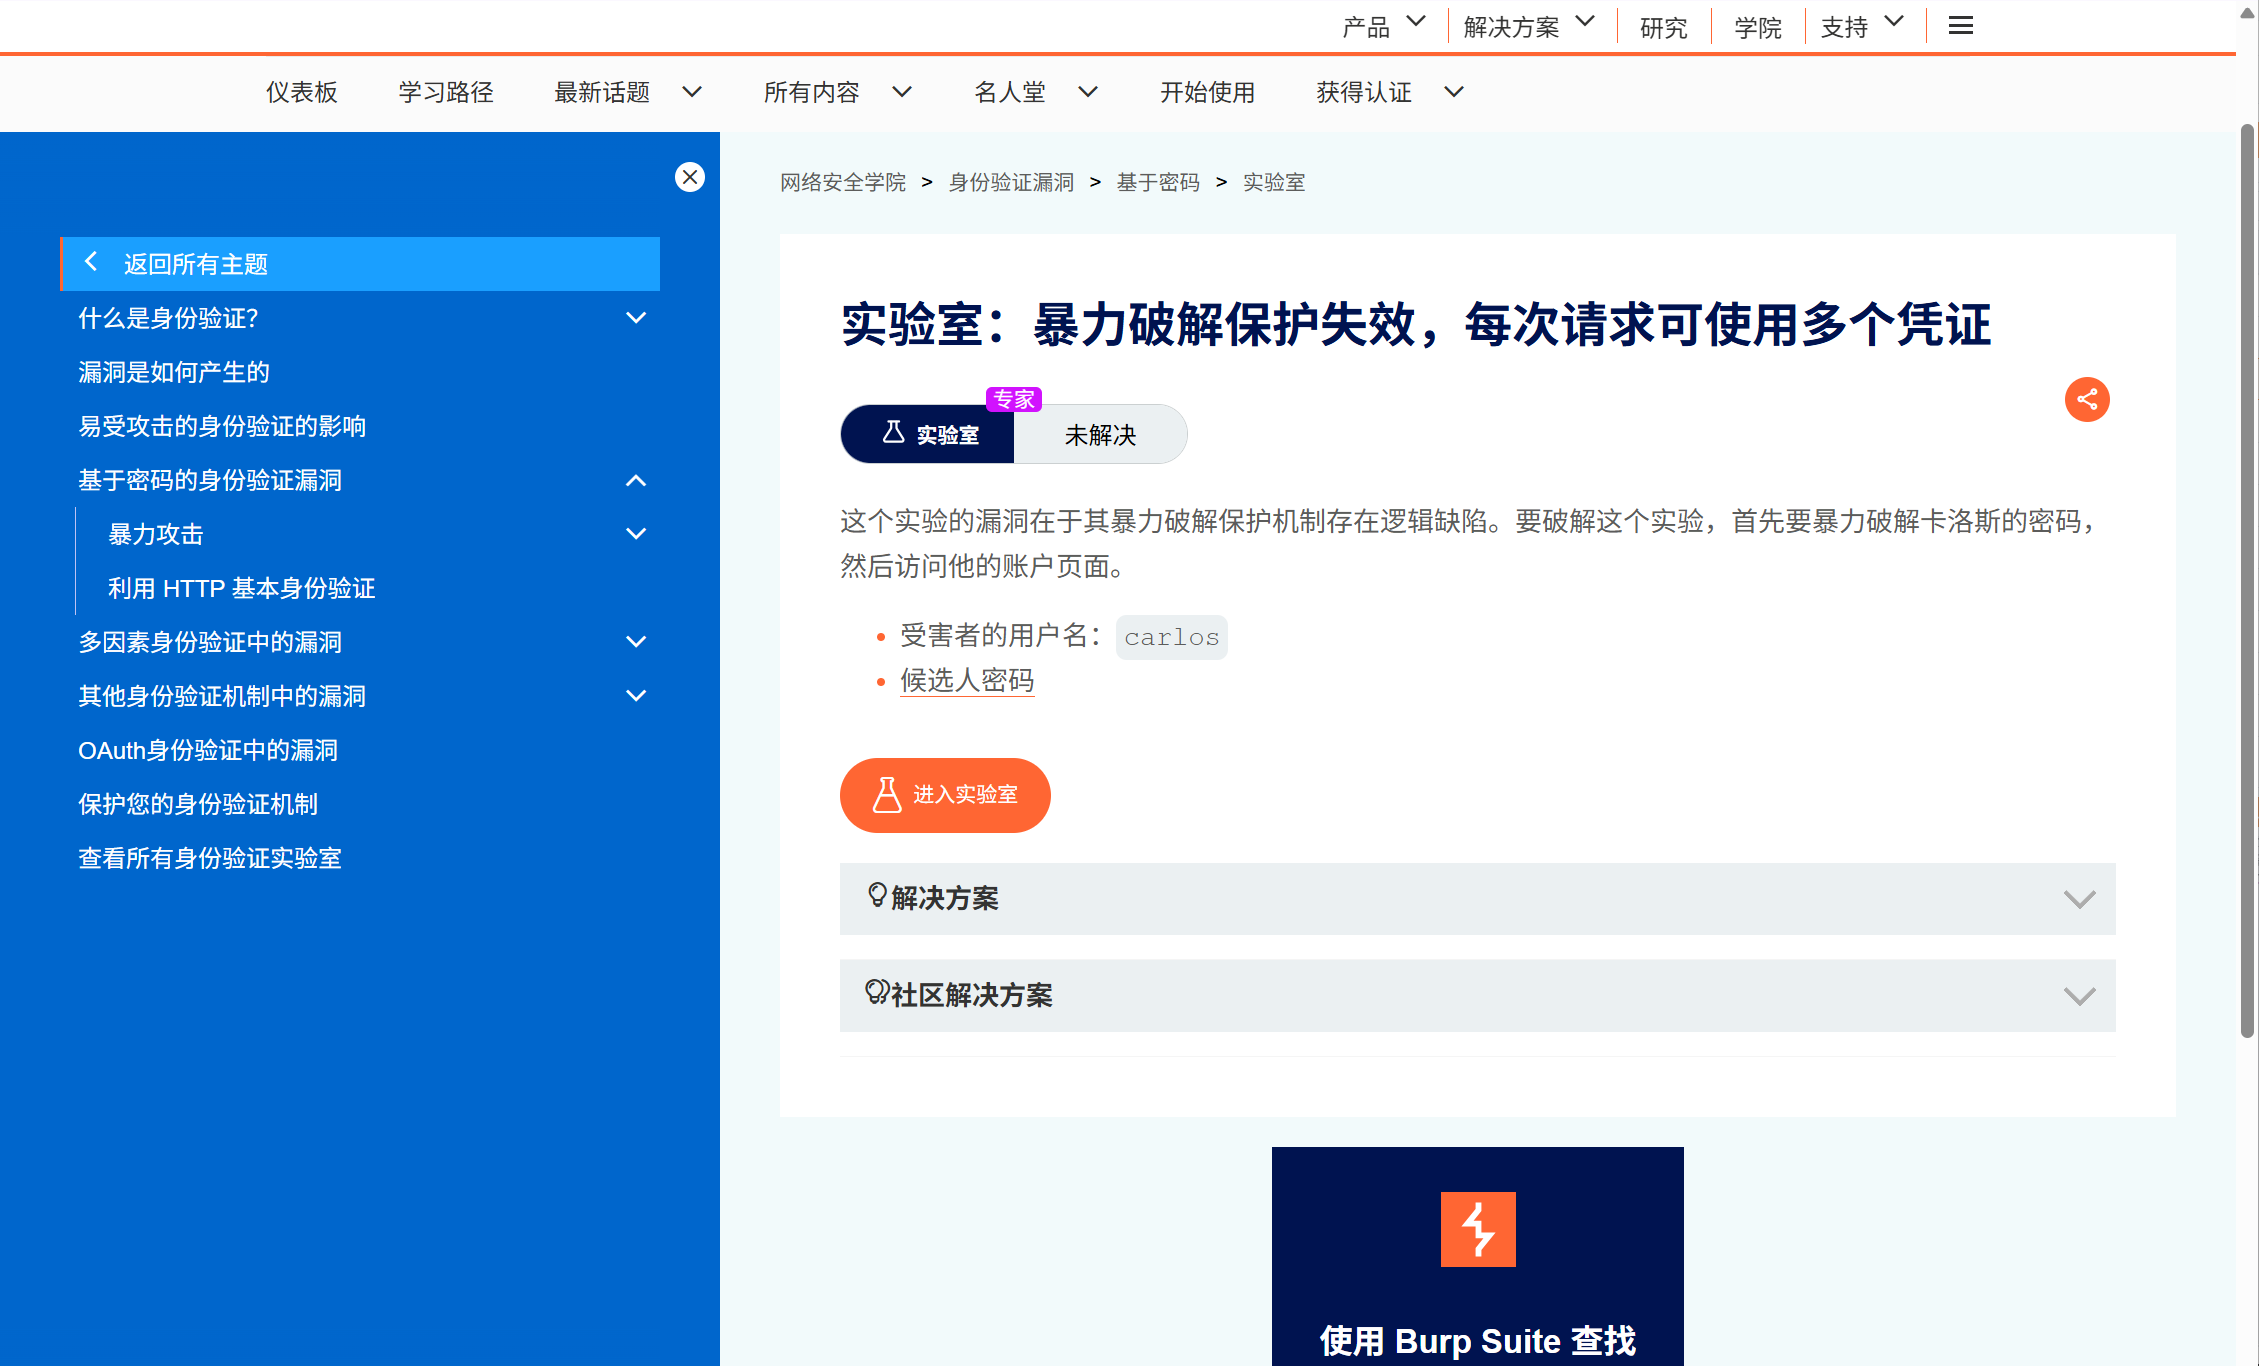Click the lab title heading
This screenshot has width=2259, height=1366.
[x=1416, y=325]
